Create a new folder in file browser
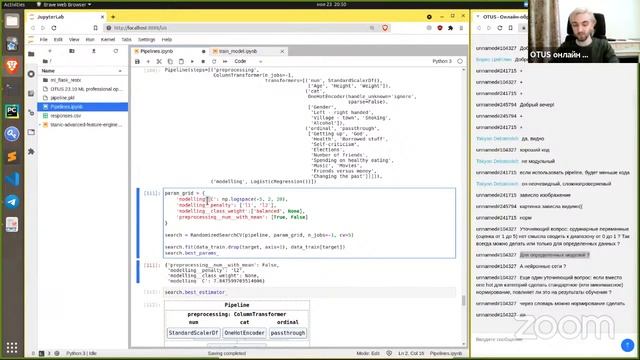This screenshot has height=360, width=640. pos(72,51)
